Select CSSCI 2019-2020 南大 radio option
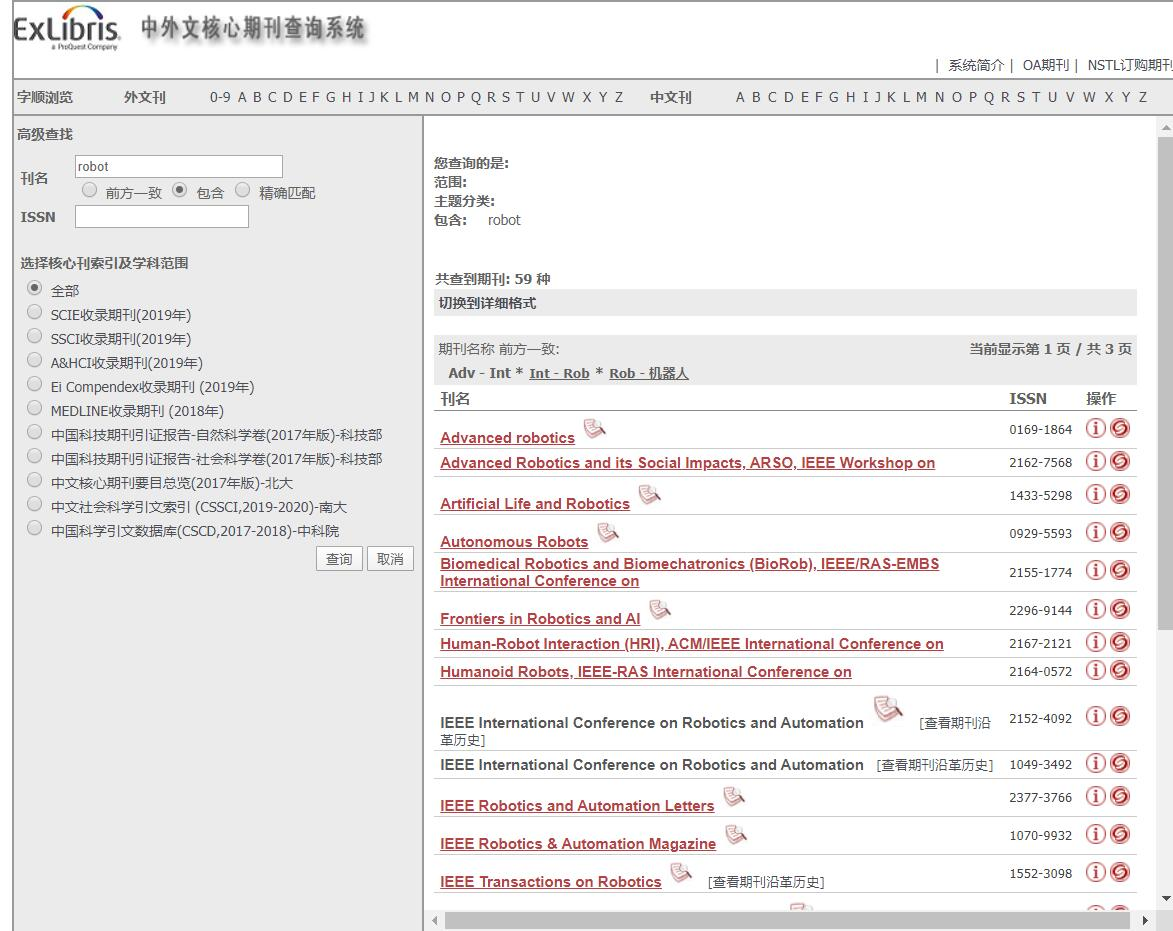Image resolution: width=1173 pixels, height=931 pixels. 34,504
